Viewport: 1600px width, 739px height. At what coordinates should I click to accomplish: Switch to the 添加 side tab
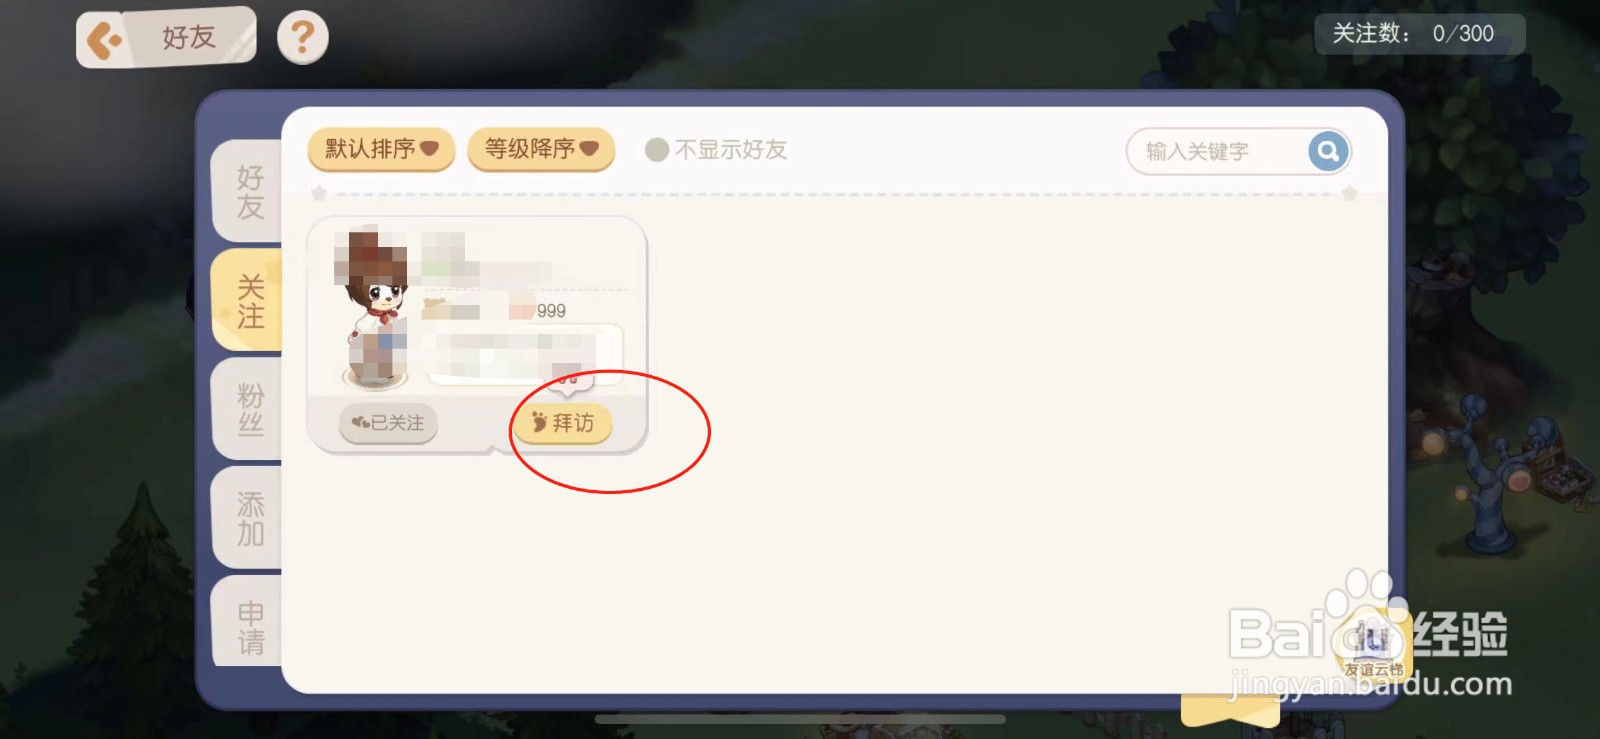click(x=249, y=518)
